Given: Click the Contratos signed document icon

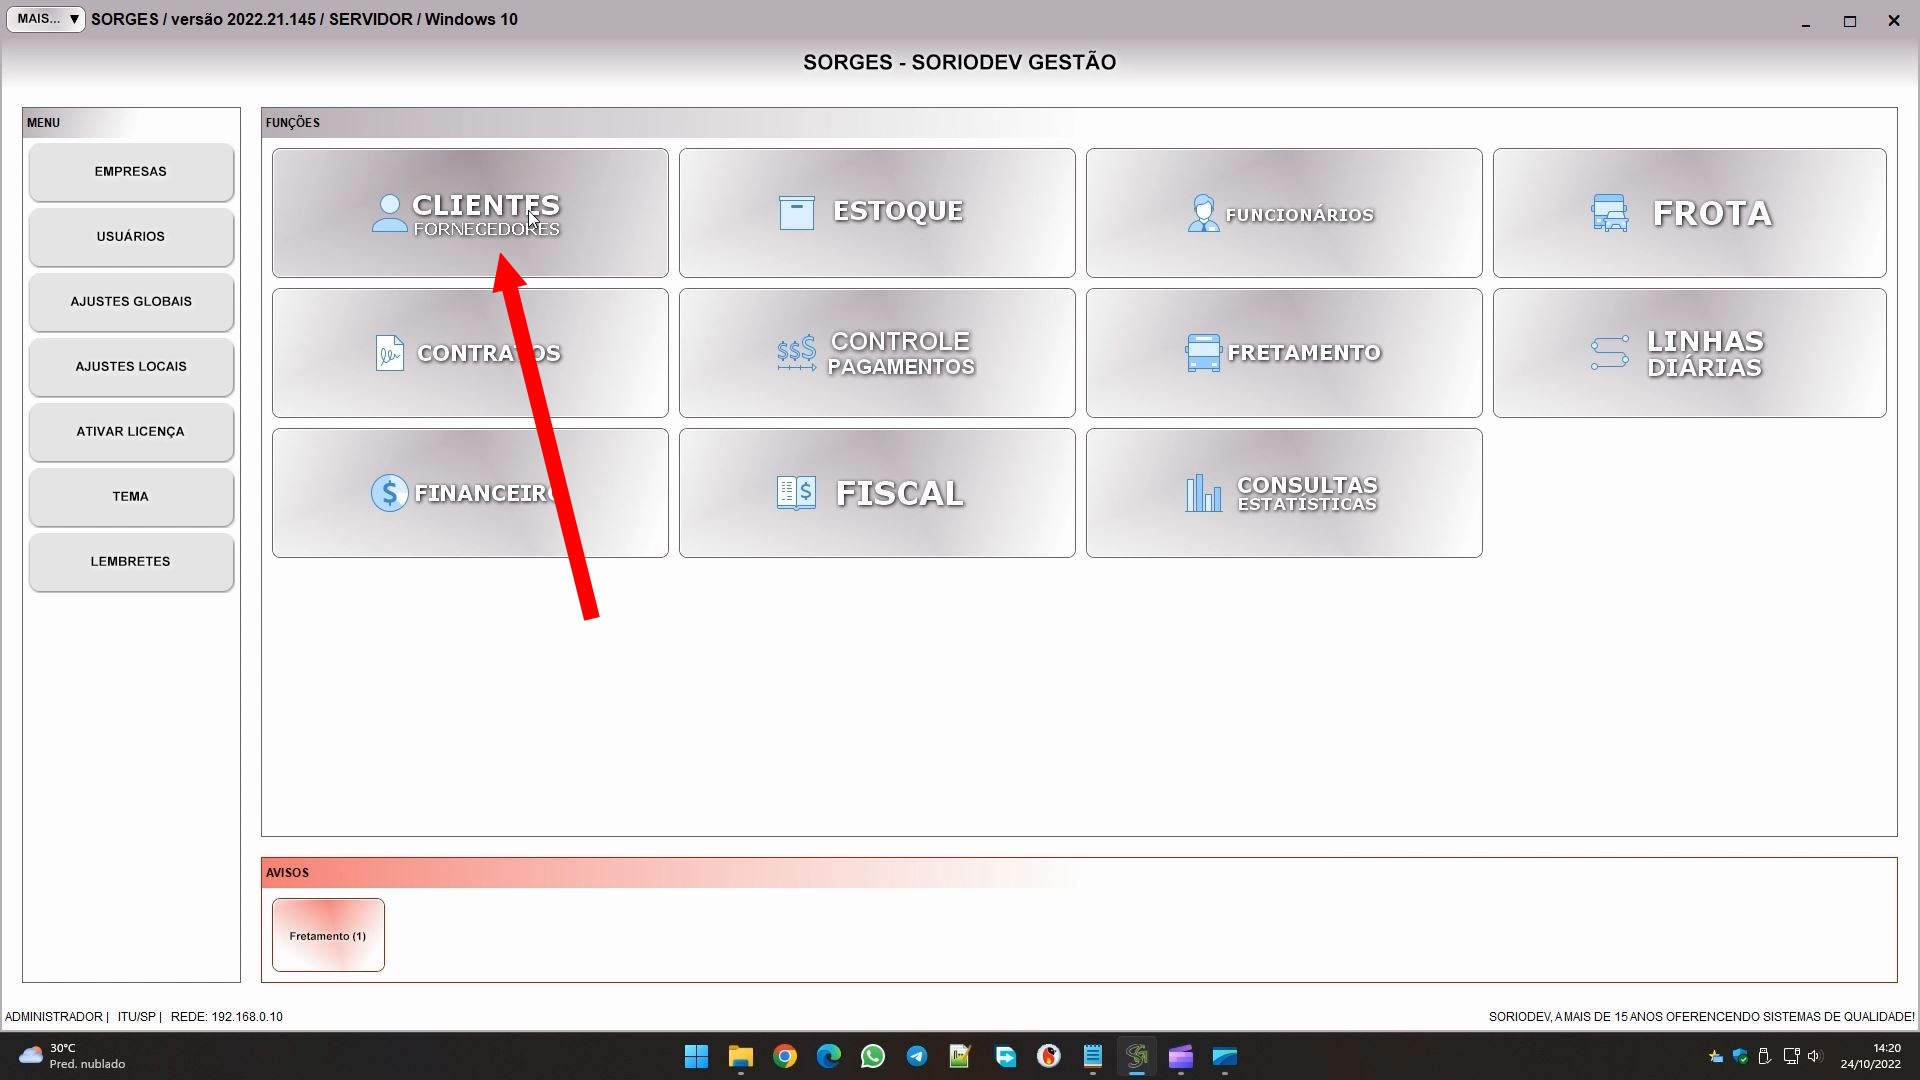Looking at the screenshot, I should (389, 353).
